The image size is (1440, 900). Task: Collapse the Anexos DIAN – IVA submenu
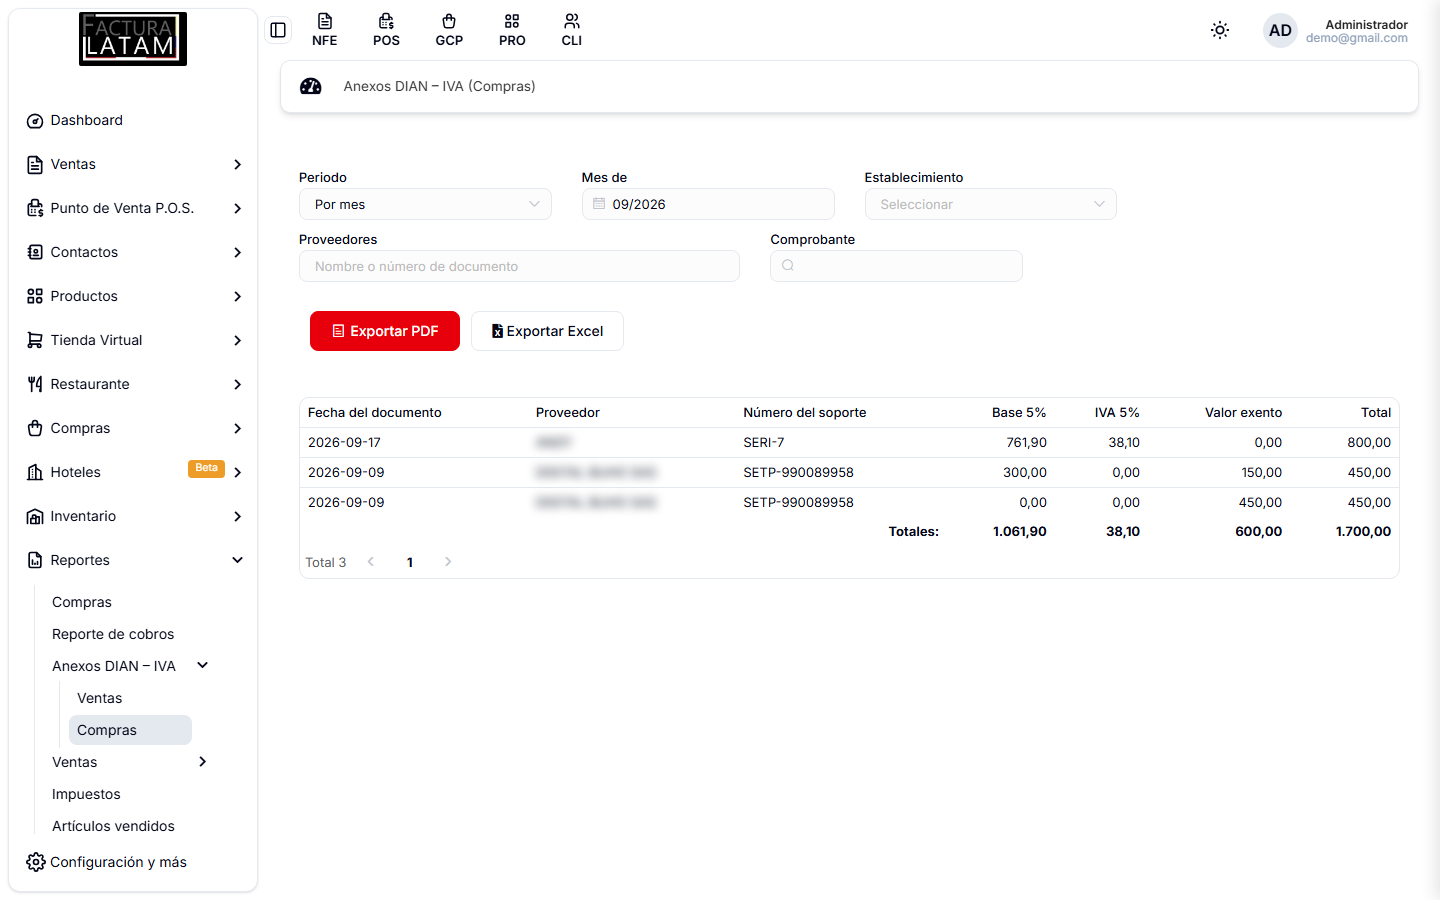tap(131, 666)
